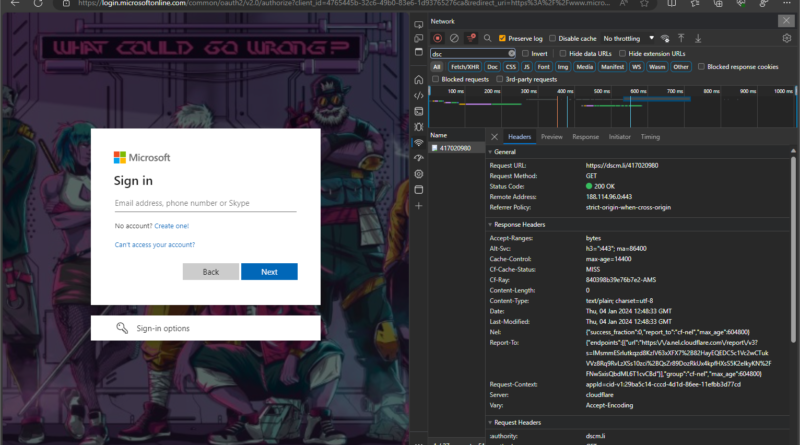Enable Hide extension URLs

click(622, 54)
